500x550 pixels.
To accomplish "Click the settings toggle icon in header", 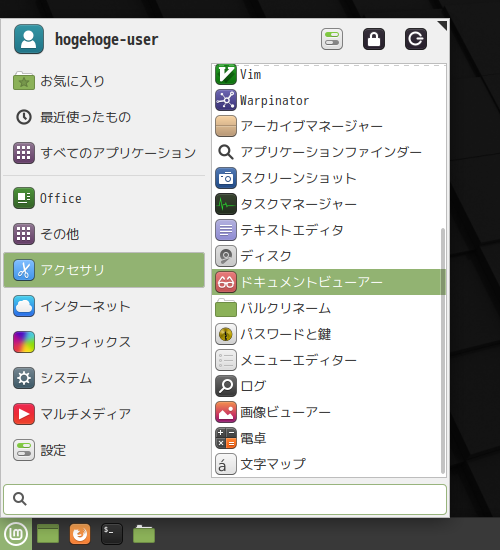I will pyautogui.click(x=332, y=39).
